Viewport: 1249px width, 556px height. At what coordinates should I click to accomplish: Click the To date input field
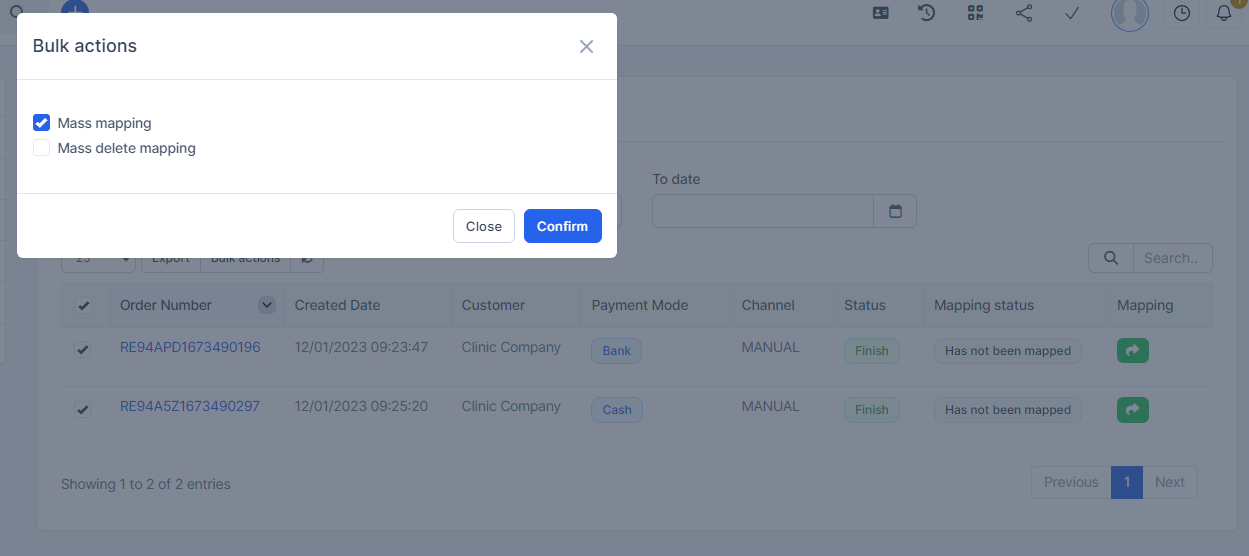(x=763, y=211)
